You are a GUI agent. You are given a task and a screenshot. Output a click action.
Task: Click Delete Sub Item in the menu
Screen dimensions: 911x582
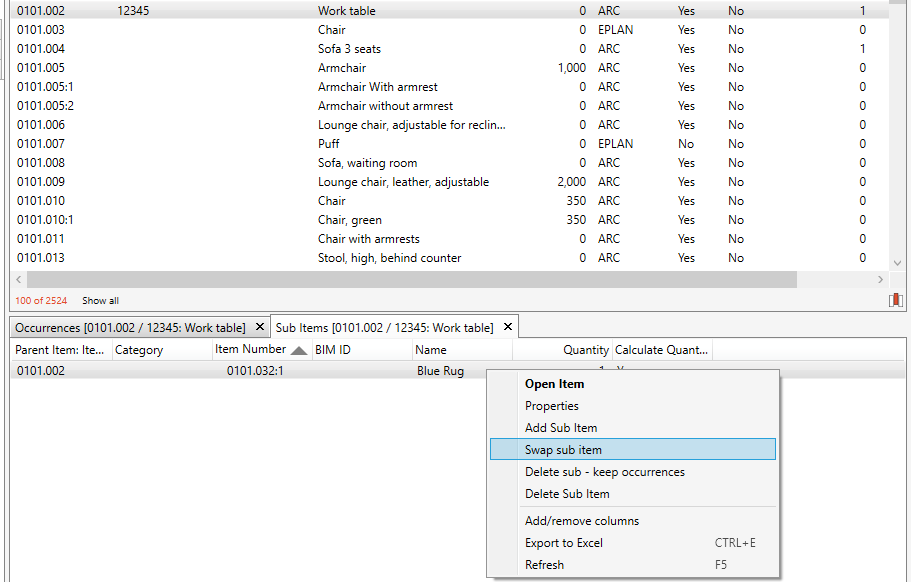click(567, 494)
